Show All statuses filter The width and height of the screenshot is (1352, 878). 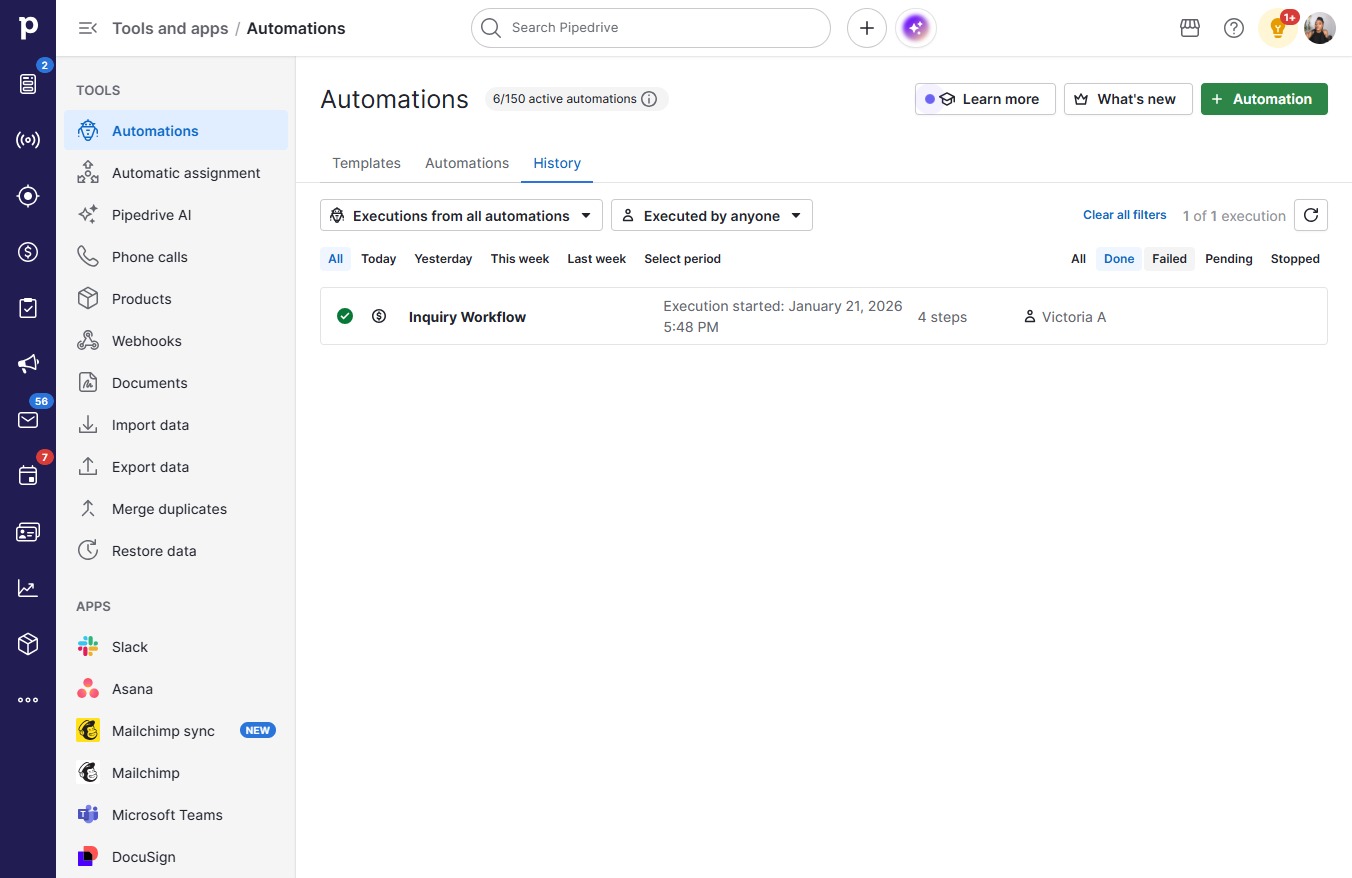[x=1078, y=259]
